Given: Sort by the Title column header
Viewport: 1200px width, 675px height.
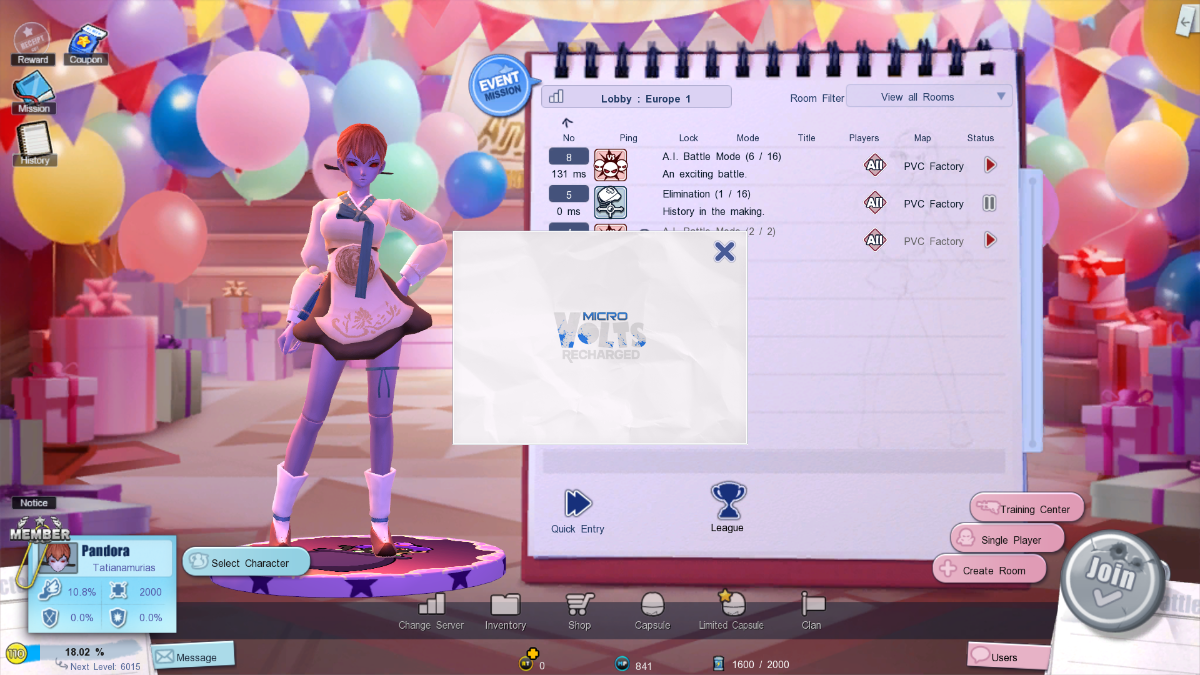Looking at the screenshot, I should [807, 138].
